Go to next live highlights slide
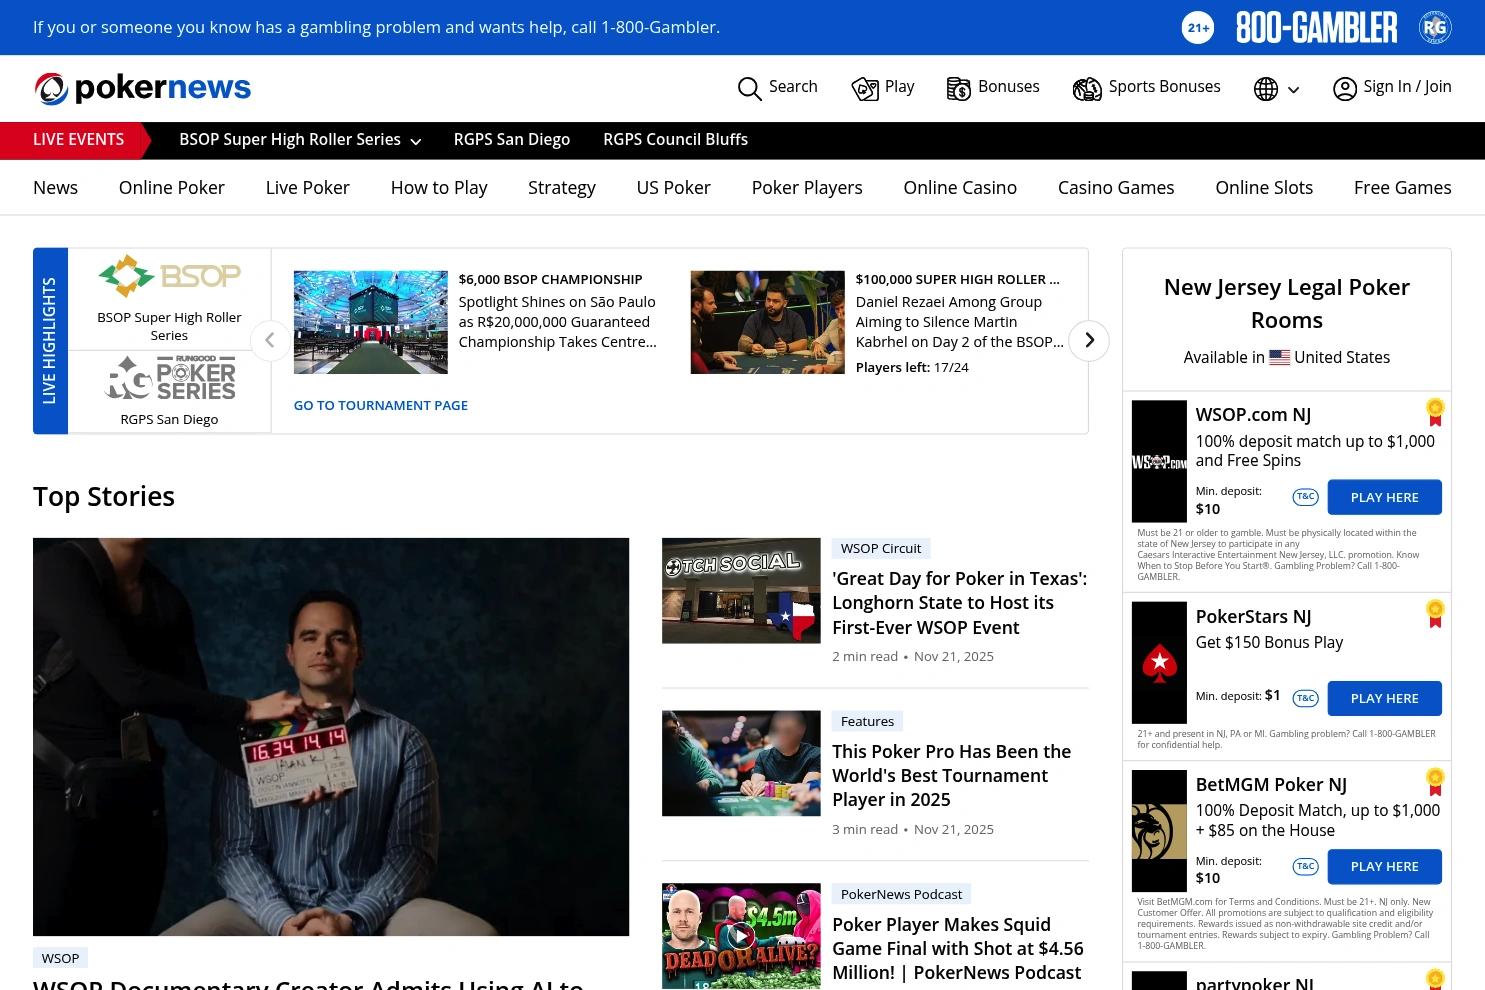1485x990 pixels. 1089,341
